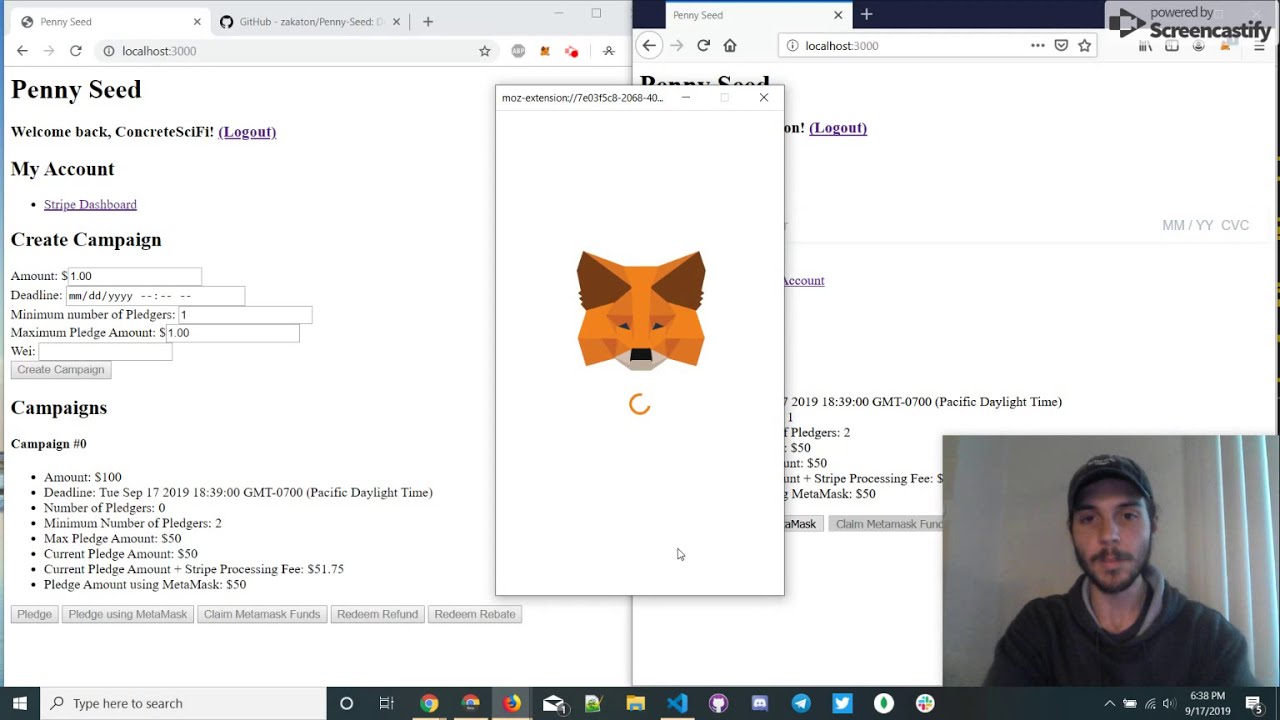Click Claim Metamask Funds in the Firefox page
Viewport: 1280px width, 720px height.
[x=886, y=524]
